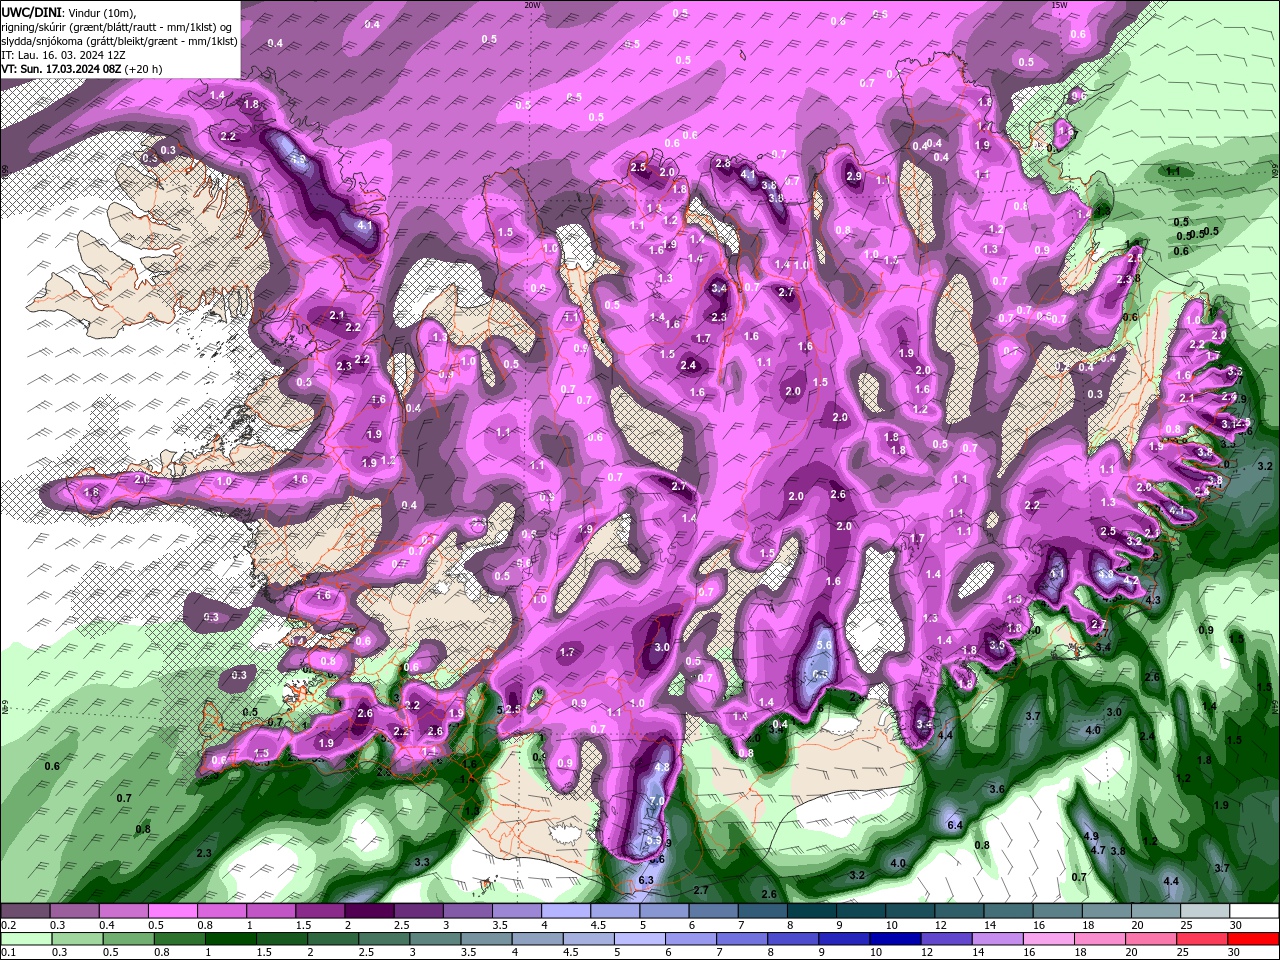Click the 'Vindur (10m)' label
This screenshot has width=1280, height=960.
tap(100, 12)
